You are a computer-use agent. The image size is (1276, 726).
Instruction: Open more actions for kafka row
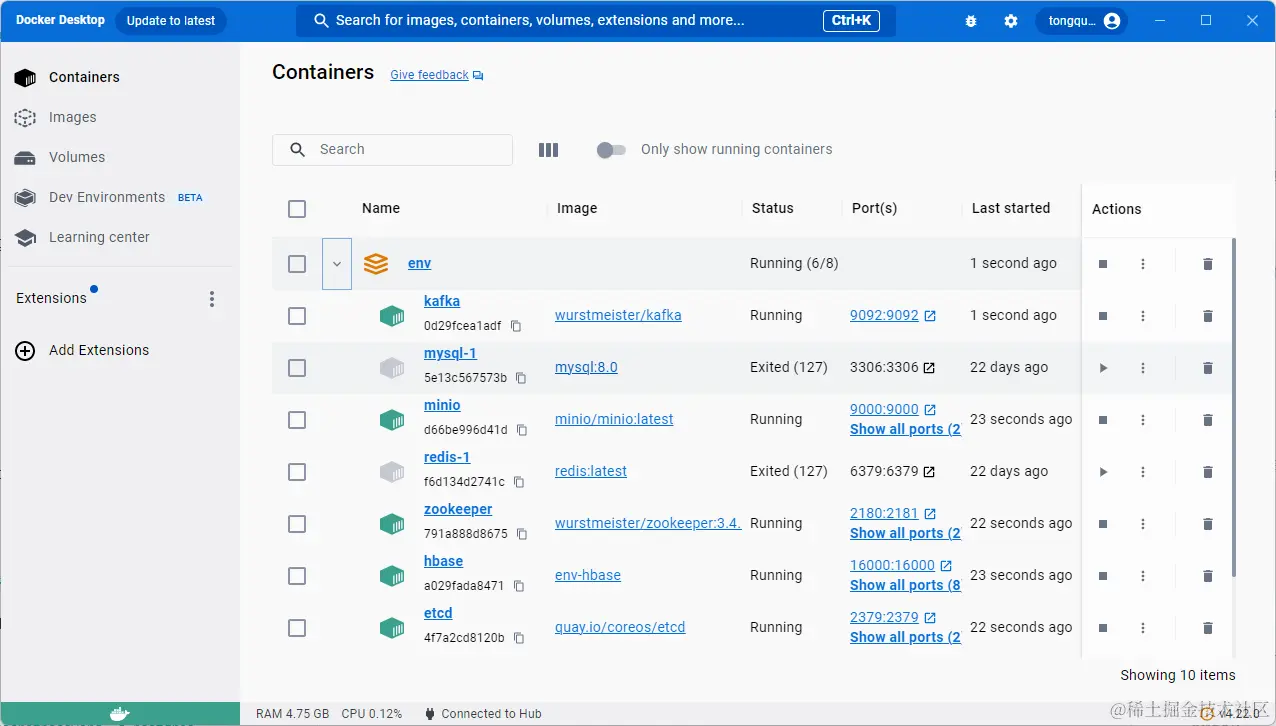[1143, 316]
